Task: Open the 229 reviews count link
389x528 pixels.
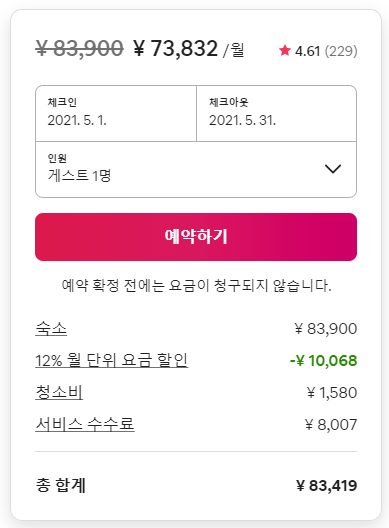Action: 341,51
